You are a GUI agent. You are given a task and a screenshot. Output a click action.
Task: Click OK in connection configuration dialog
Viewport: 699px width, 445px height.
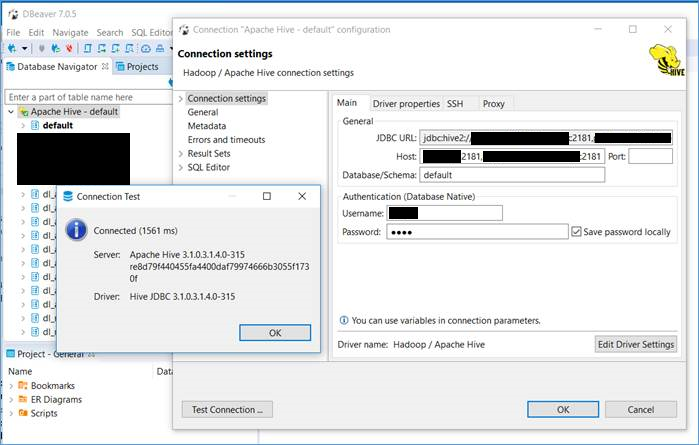coord(563,409)
